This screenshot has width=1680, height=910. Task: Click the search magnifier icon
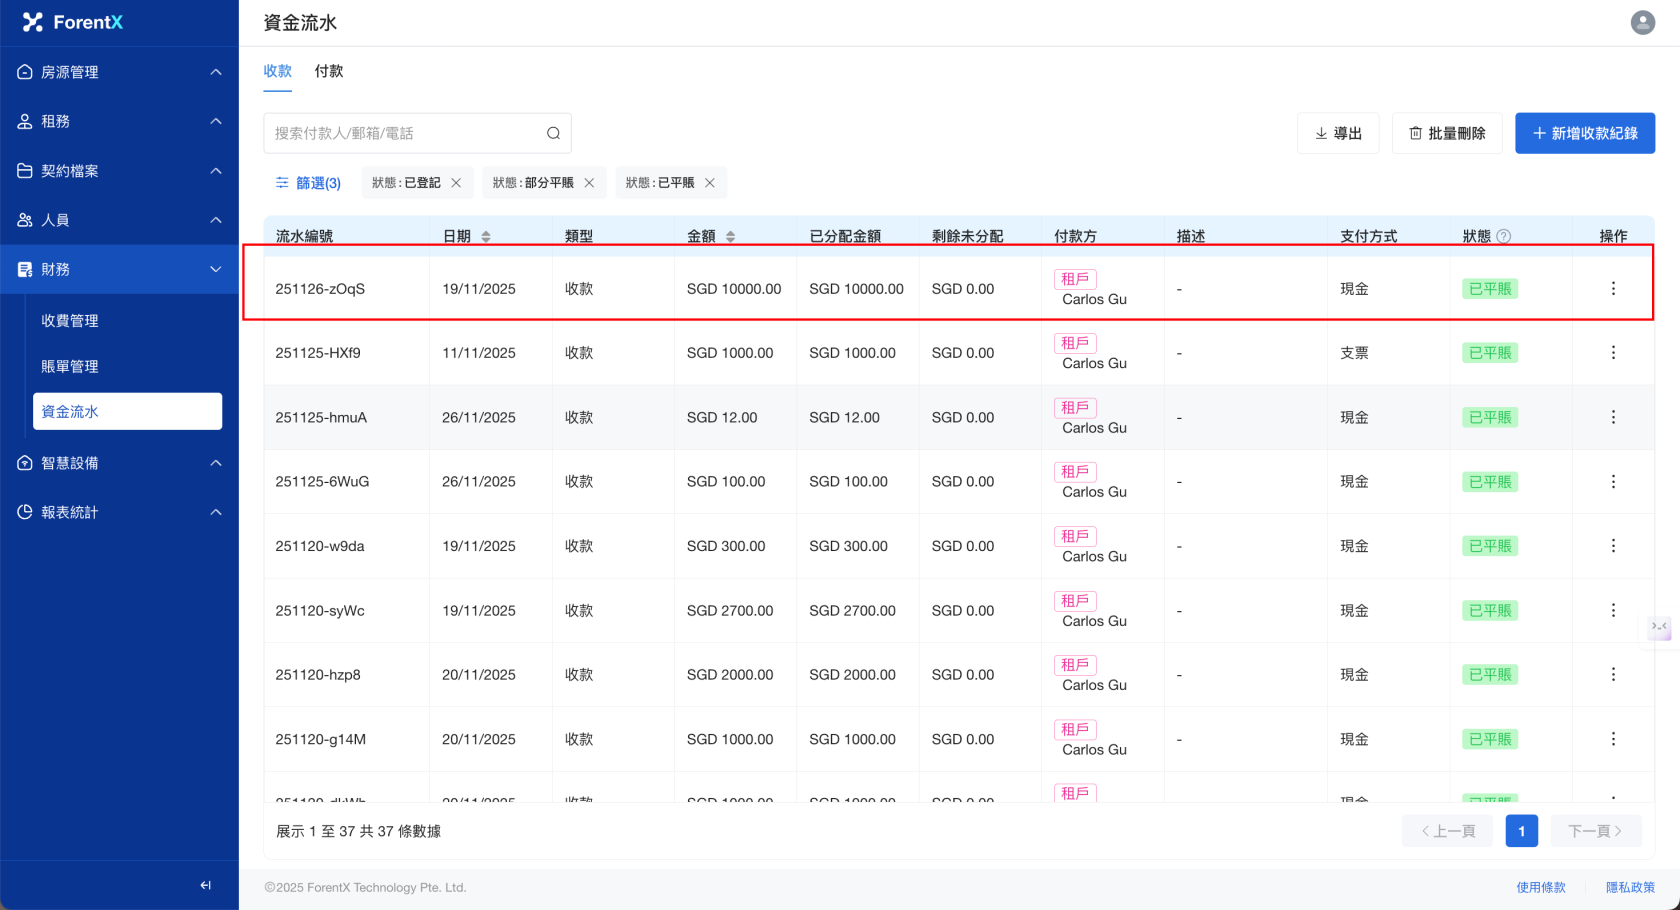(x=553, y=133)
